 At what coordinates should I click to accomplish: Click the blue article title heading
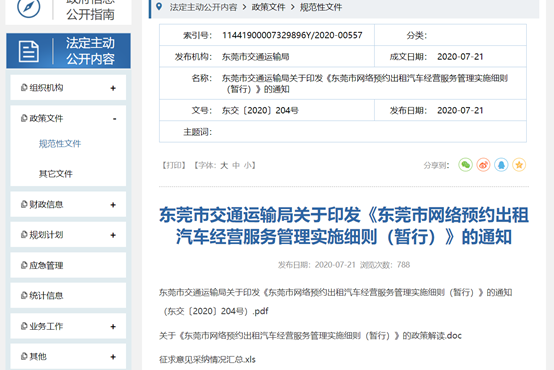[344, 226]
